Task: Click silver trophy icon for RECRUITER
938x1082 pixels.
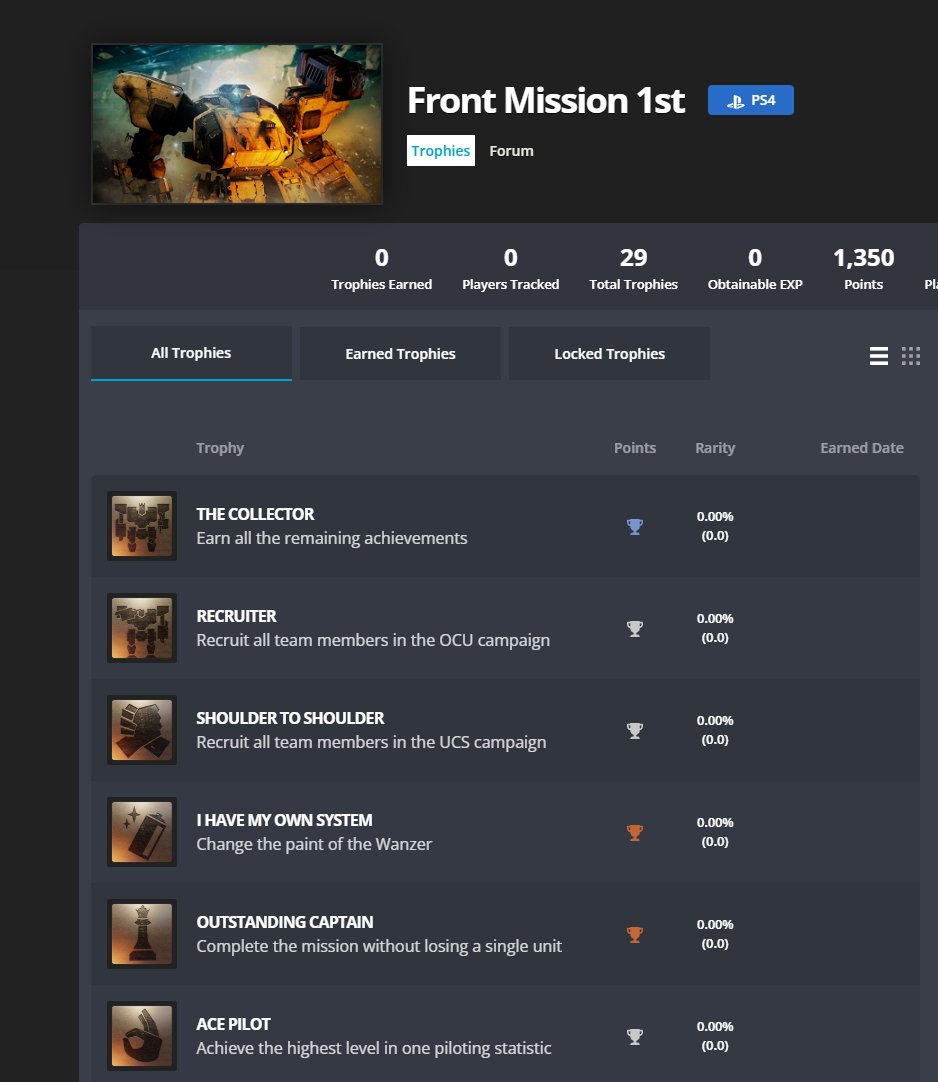Action: (x=635, y=629)
